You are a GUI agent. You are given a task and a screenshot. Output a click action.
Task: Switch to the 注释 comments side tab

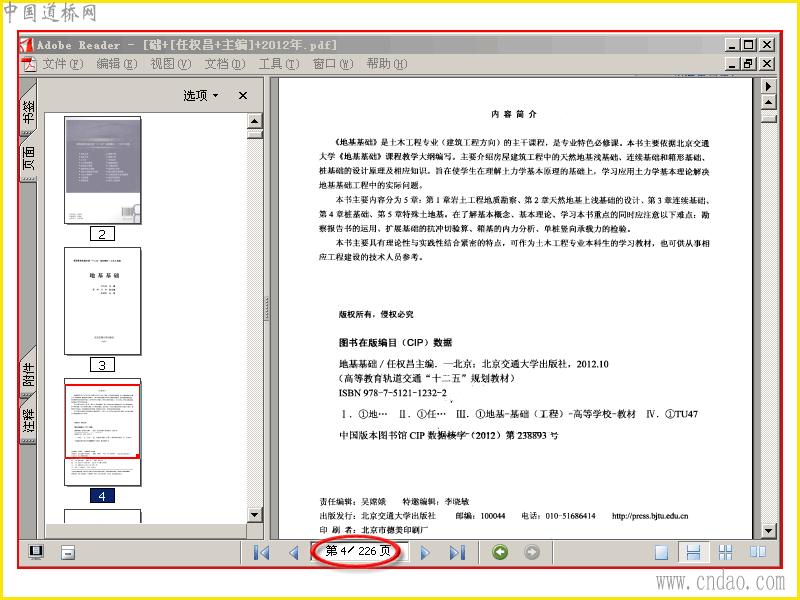(28, 419)
